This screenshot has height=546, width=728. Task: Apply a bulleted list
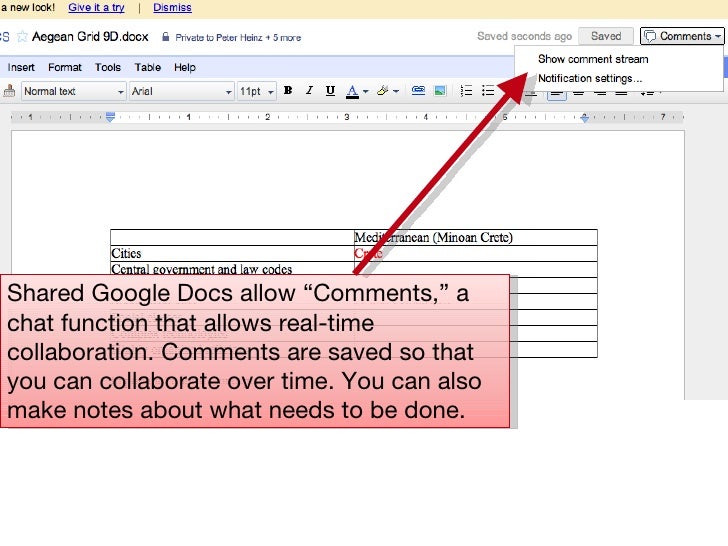point(488,91)
